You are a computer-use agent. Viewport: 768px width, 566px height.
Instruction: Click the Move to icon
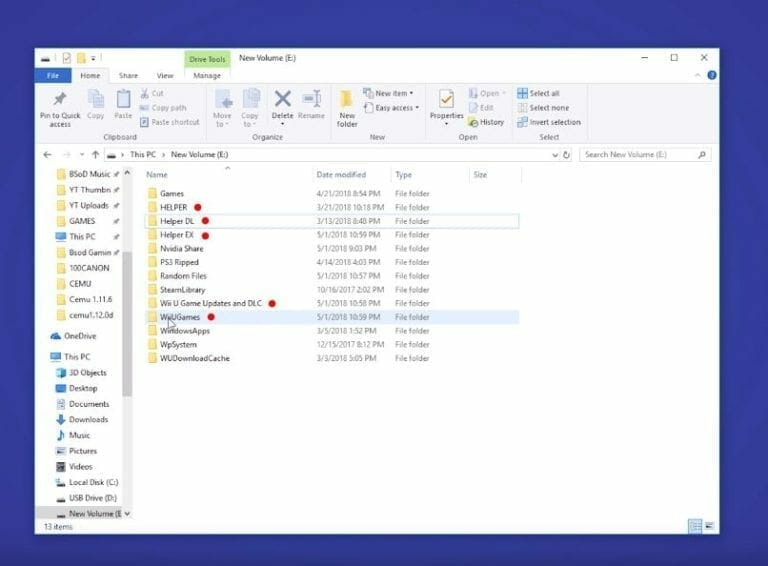coord(222,100)
